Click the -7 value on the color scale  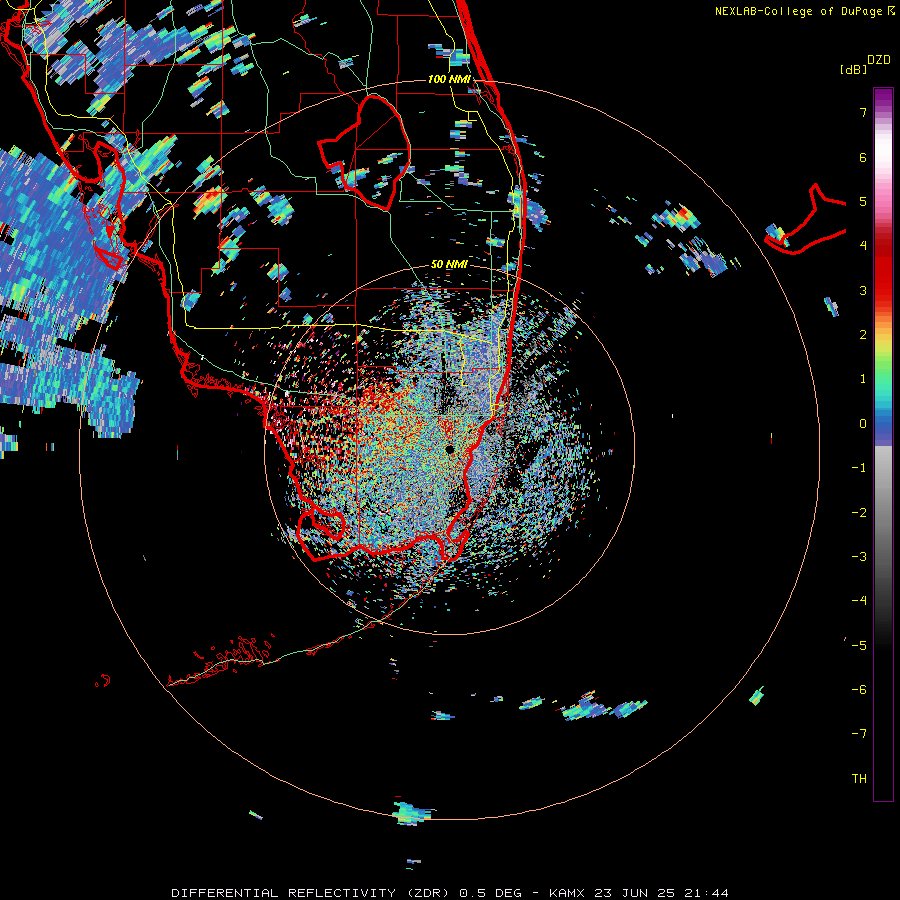[859, 734]
